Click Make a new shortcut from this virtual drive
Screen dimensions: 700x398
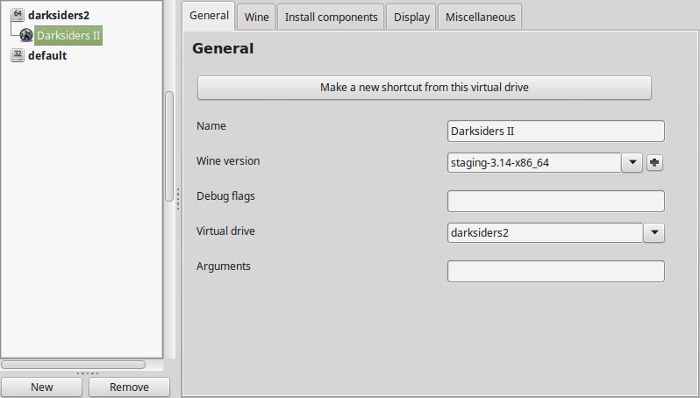pos(425,87)
